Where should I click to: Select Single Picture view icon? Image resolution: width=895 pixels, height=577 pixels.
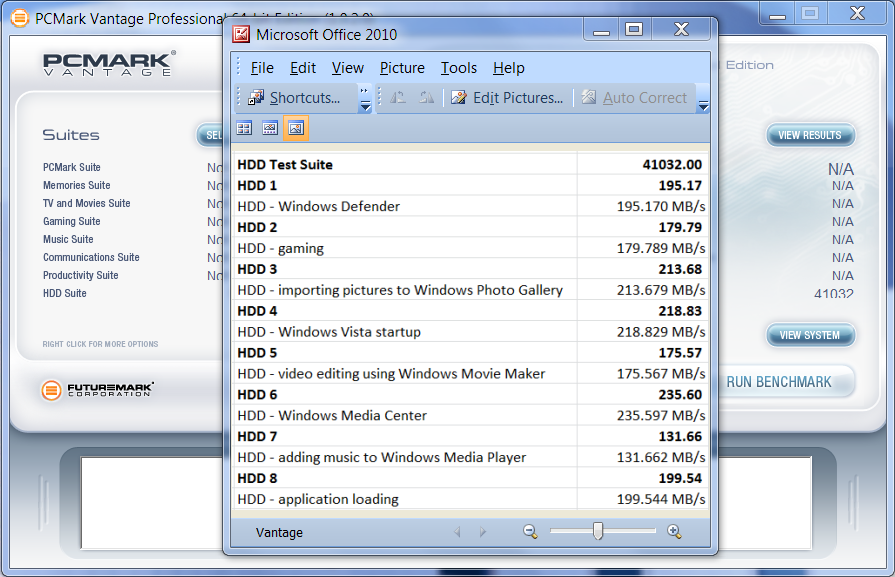click(x=296, y=128)
